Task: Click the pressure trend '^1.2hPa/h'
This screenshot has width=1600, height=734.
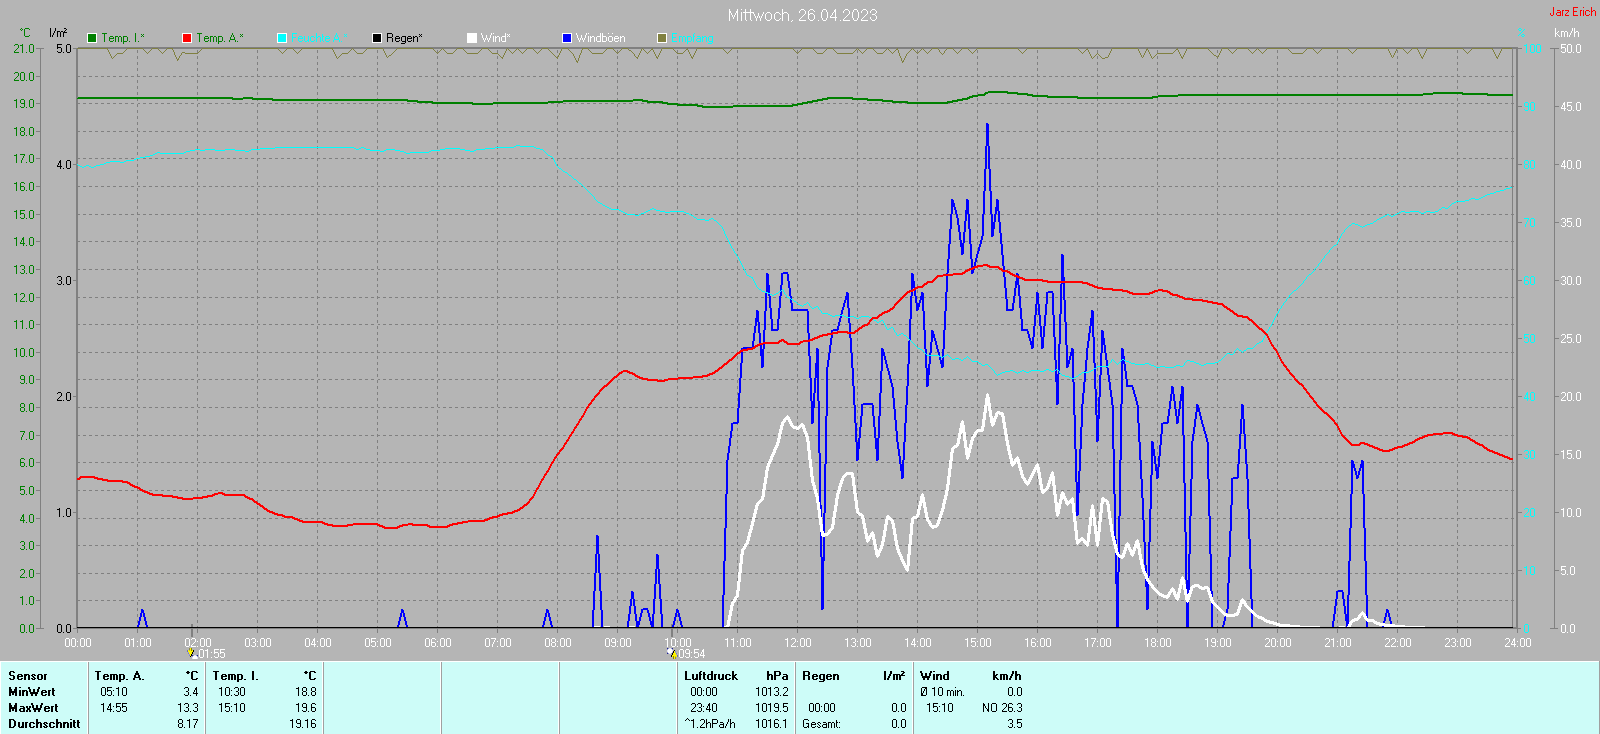Action: click(710, 724)
